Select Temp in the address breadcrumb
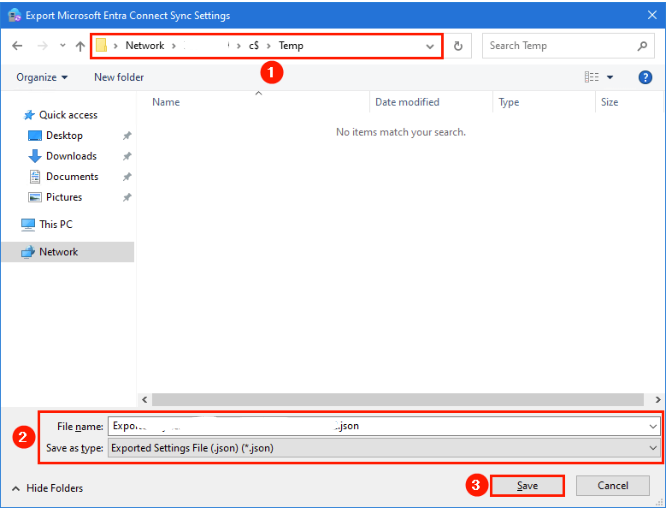The image size is (666, 509). 291,45
